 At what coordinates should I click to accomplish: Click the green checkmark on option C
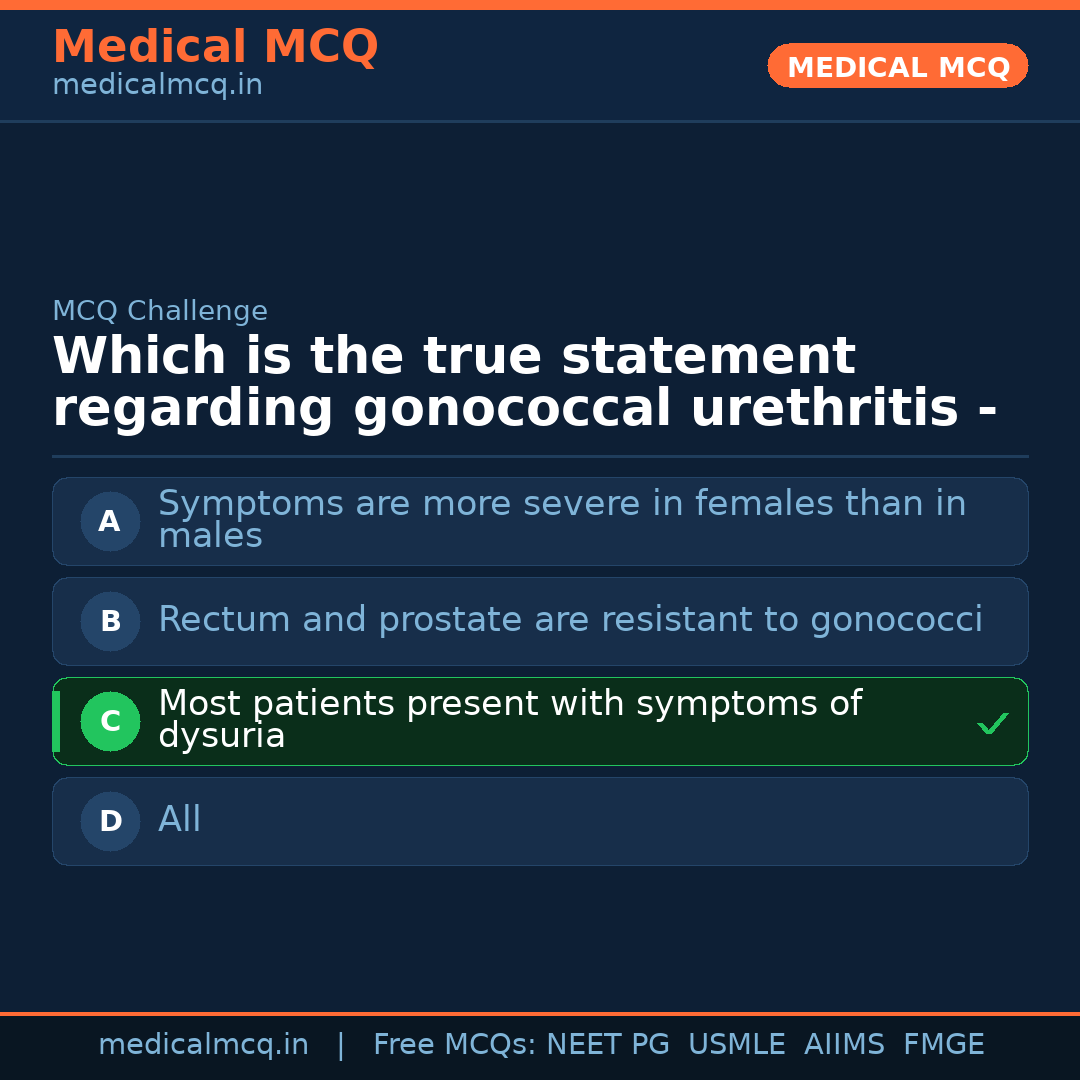click(x=992, y=723)
